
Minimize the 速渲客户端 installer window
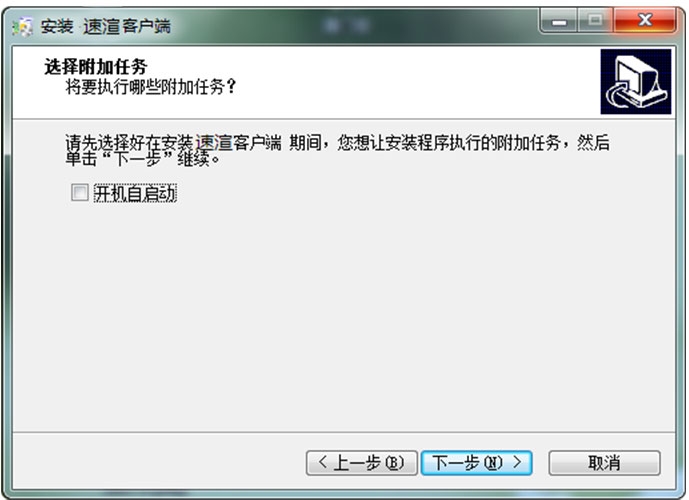coord(559,21)
